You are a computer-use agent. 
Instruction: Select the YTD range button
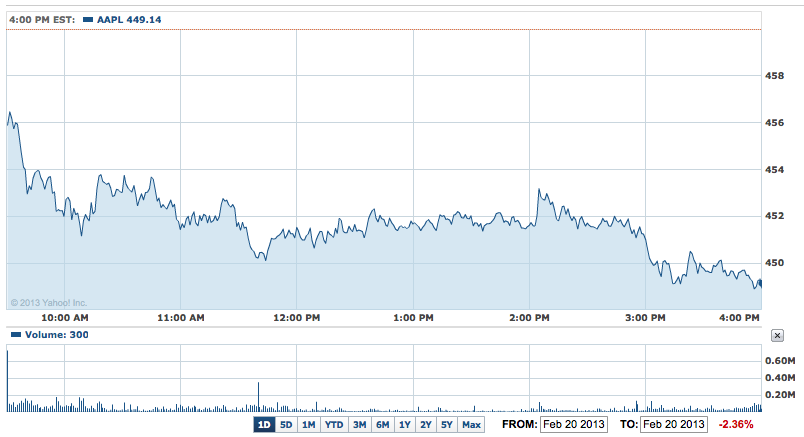333,425
